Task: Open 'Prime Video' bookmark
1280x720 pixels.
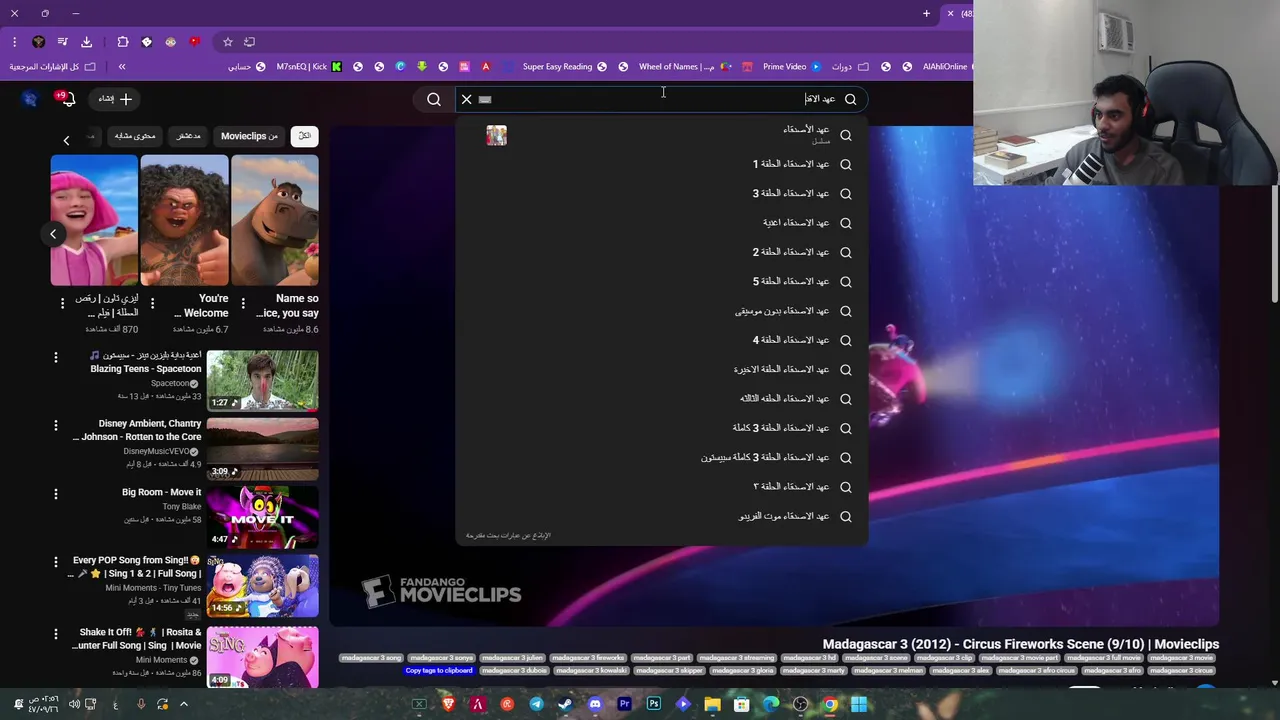Action: click(792, 67)
